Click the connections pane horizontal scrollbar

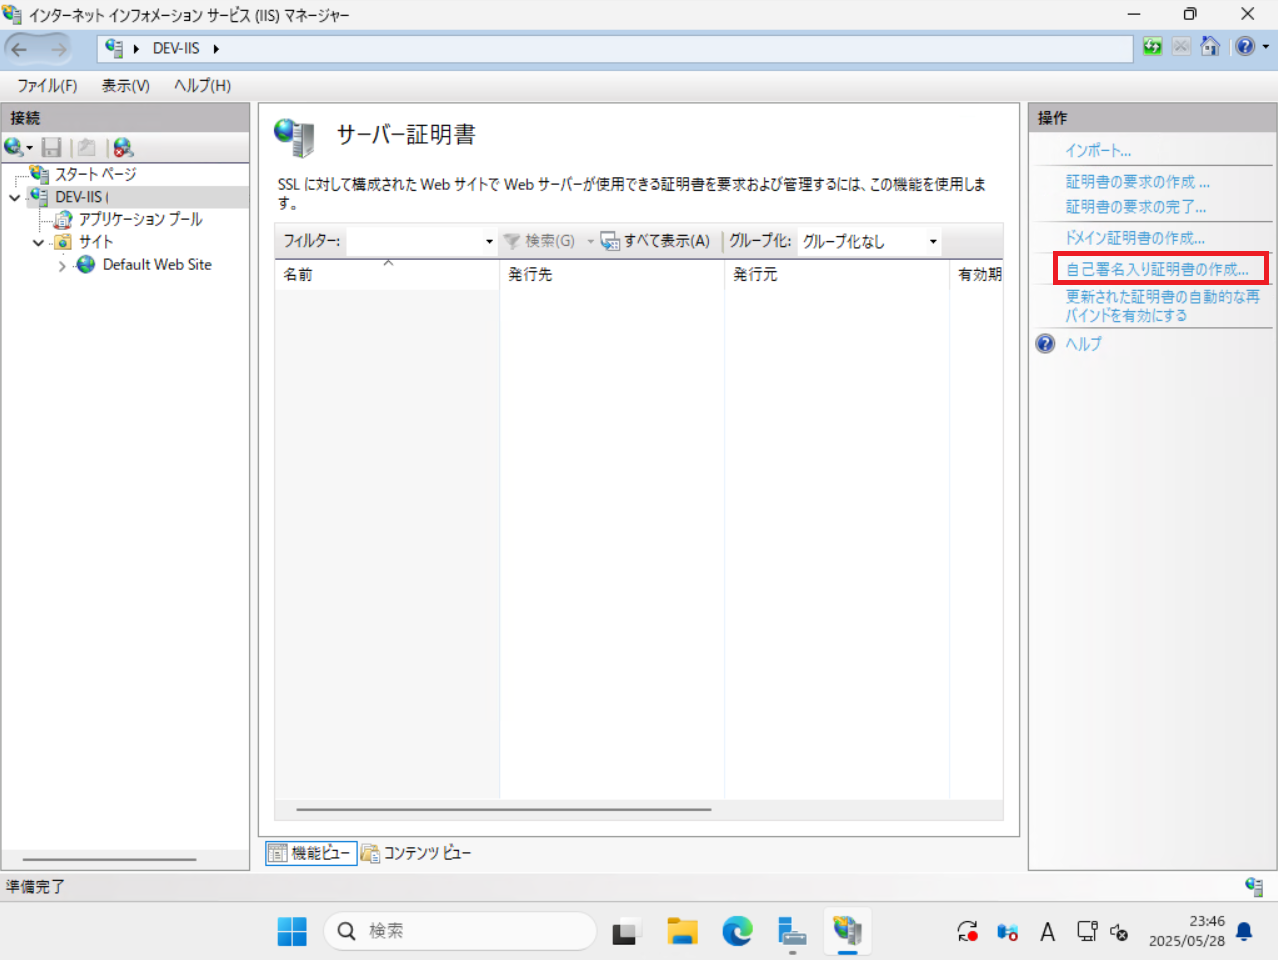pyautogui.click(x=110, y=859)
